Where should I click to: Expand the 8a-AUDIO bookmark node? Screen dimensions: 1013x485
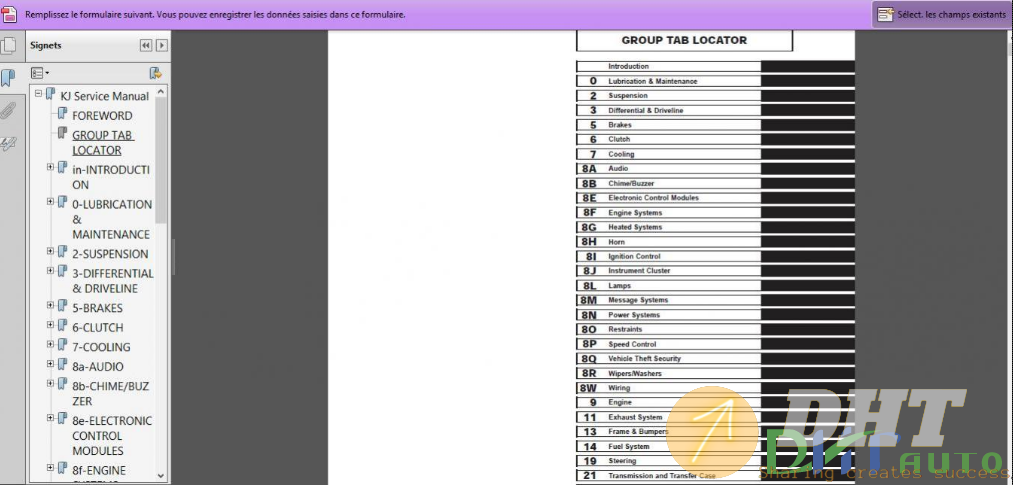click(x=50, y=364)
